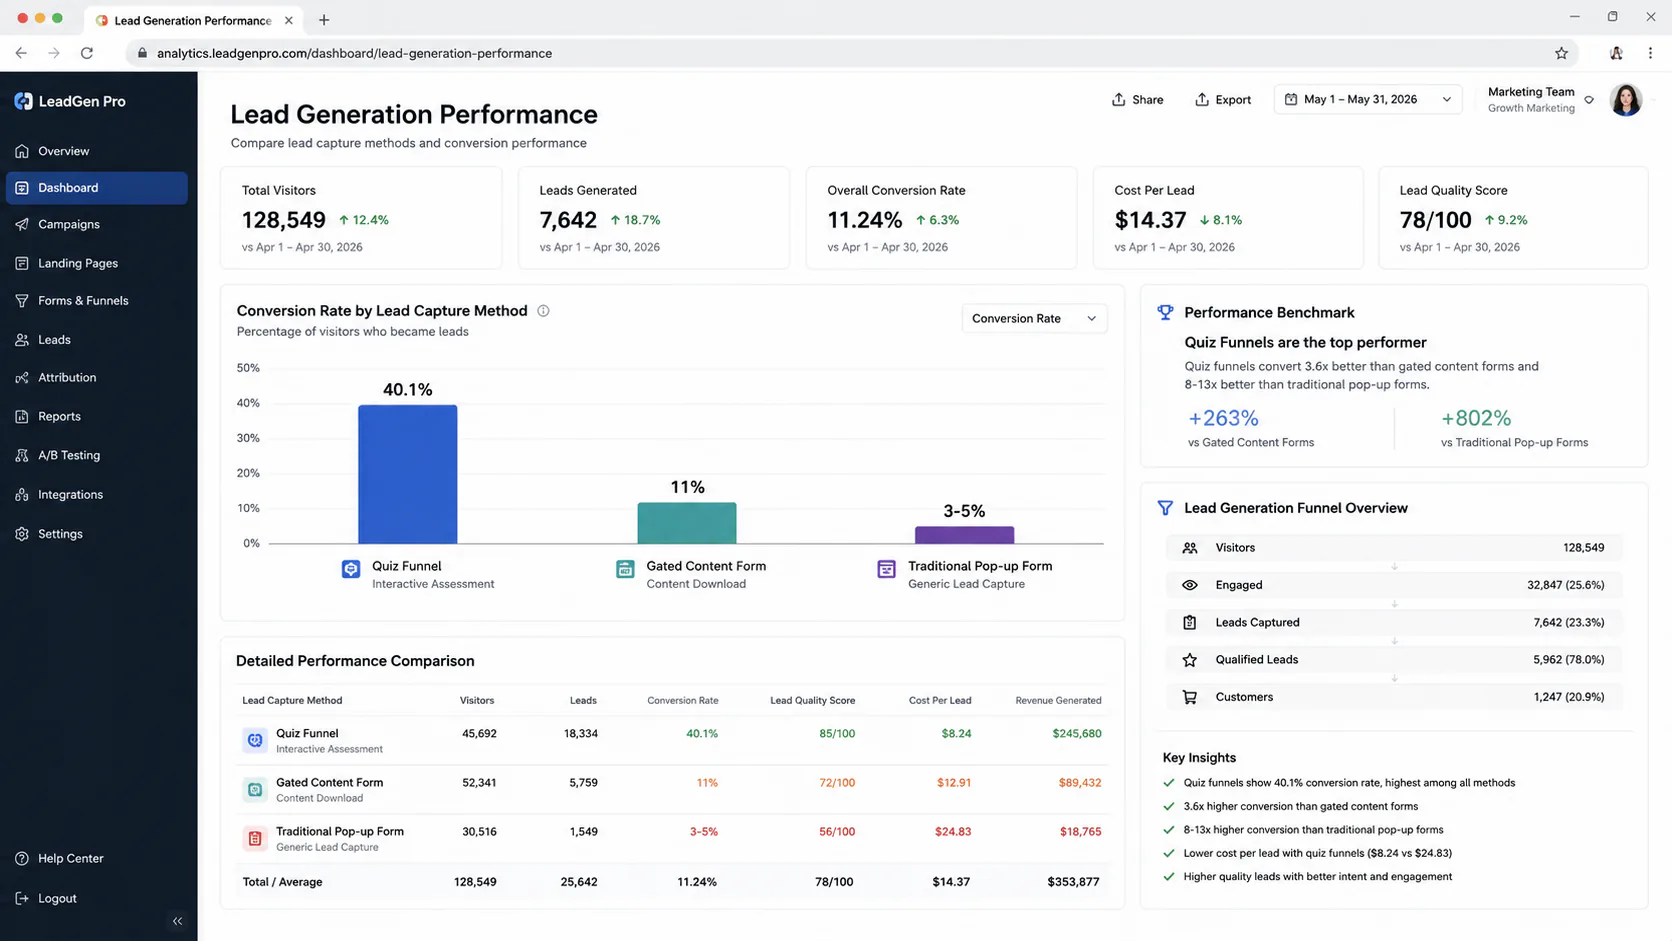
Task: Click the Leads Captured clipboard icon
Action: (1190, 622)
